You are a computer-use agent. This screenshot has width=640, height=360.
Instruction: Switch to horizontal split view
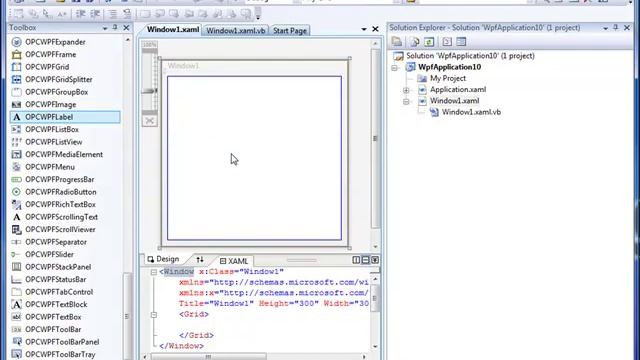tap(365, 260)
